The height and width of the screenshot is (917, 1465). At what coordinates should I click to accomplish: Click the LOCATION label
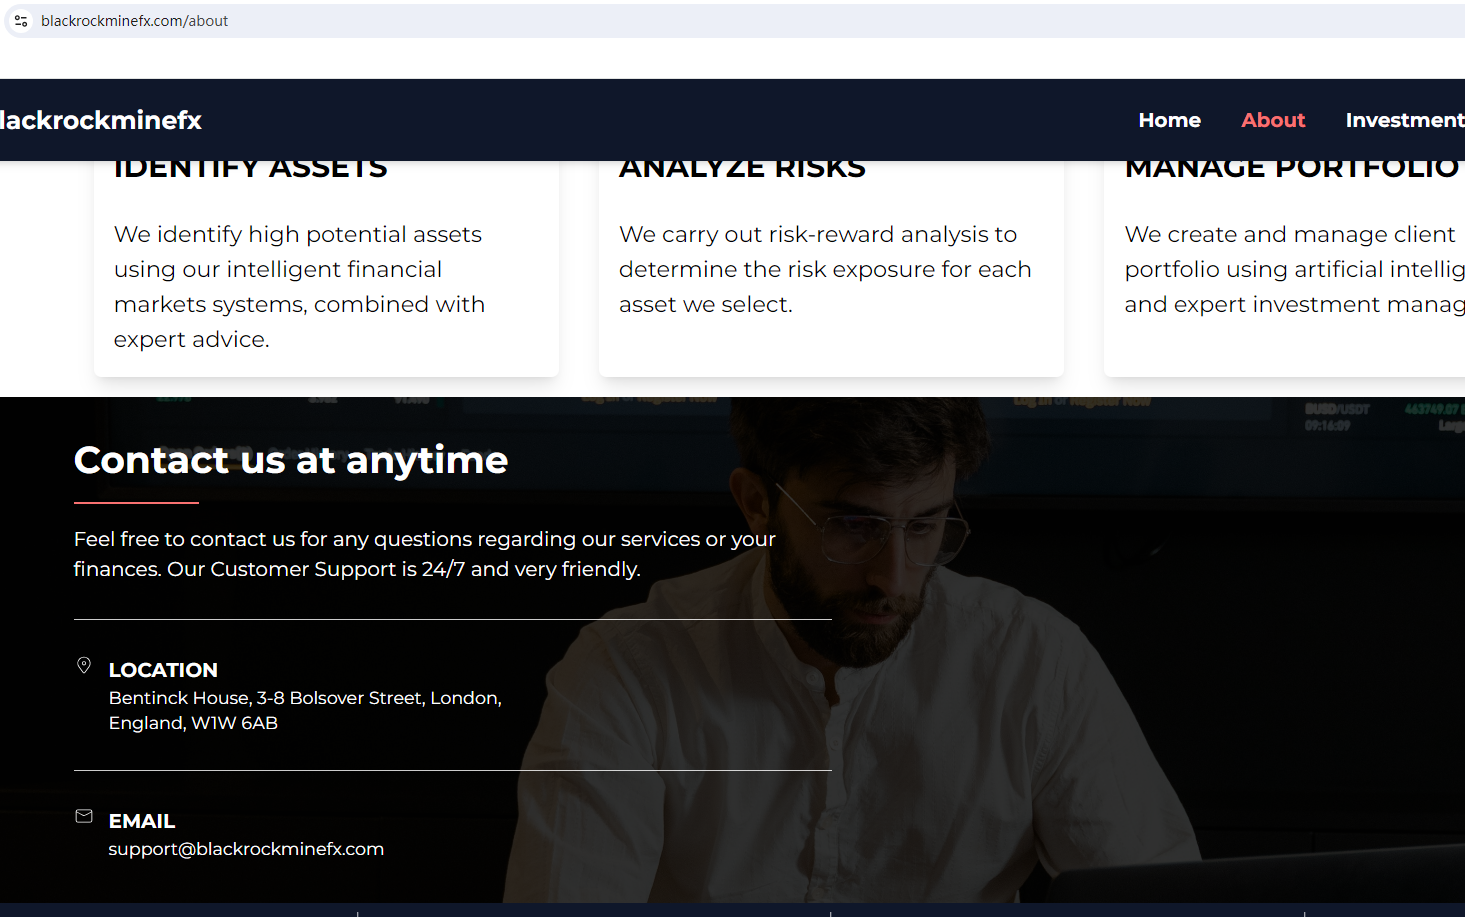point(163,670)
